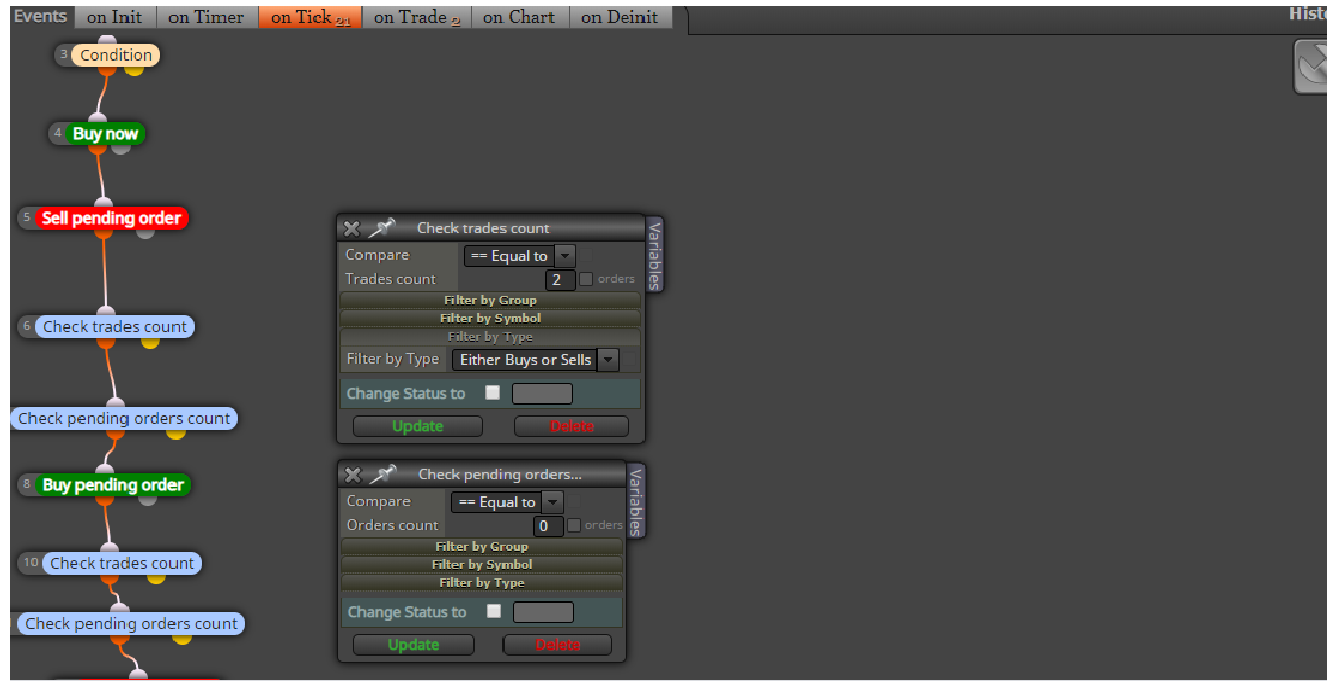Click number badge 5 on Sell pending order block
The width and height of the screenshot is (1330, 686).
28,217
